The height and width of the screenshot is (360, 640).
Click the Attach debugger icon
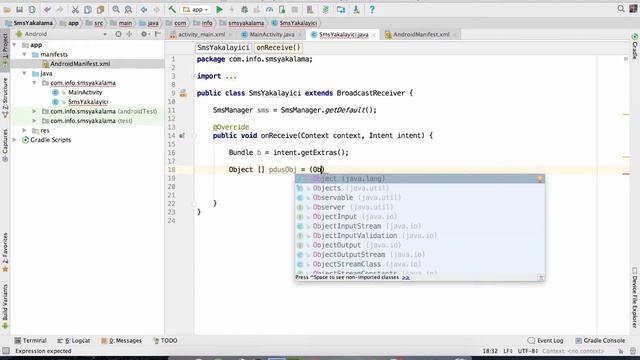[x=282, y=9]
